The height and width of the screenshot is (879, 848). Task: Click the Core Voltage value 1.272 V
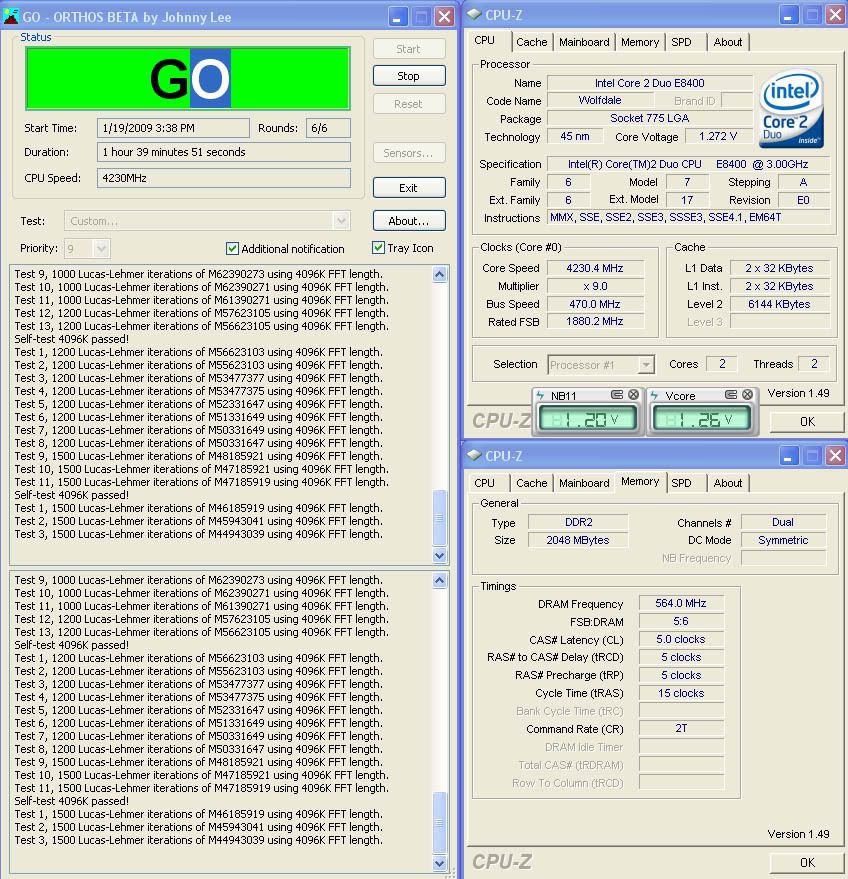tap(717, 136)
